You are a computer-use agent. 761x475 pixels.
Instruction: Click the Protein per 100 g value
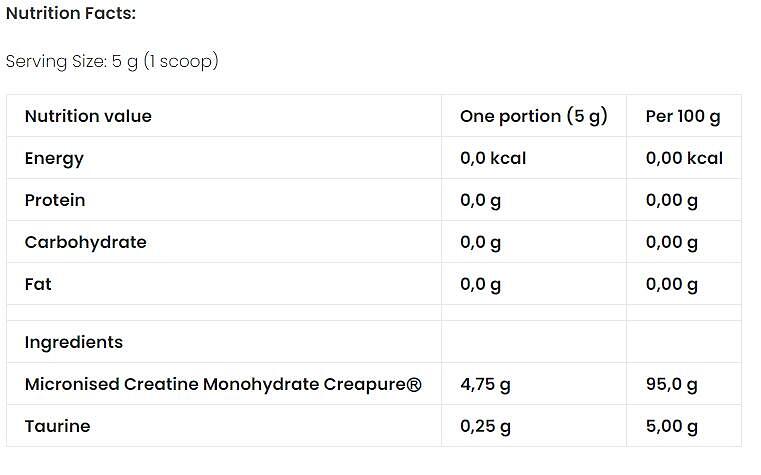(672, 200)
